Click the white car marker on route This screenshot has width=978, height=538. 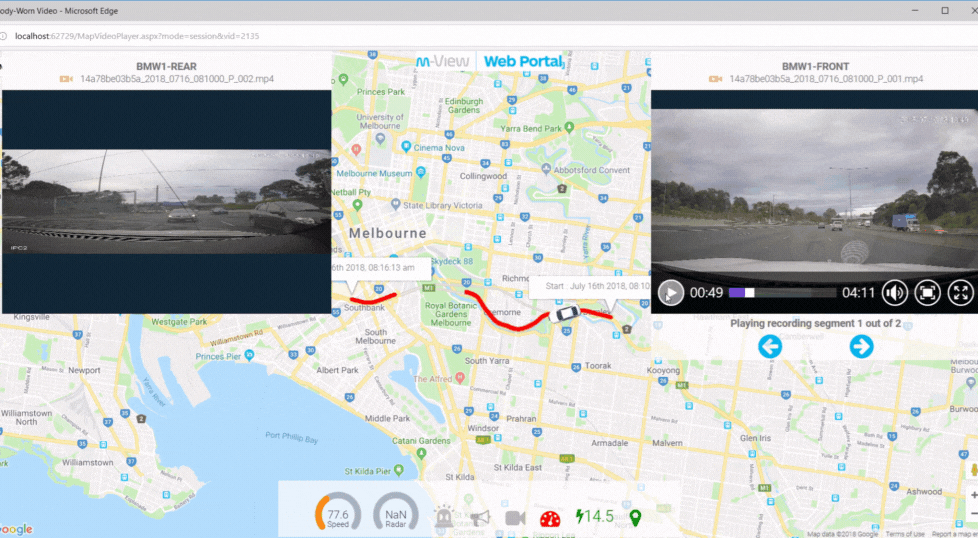click(564, 314)
